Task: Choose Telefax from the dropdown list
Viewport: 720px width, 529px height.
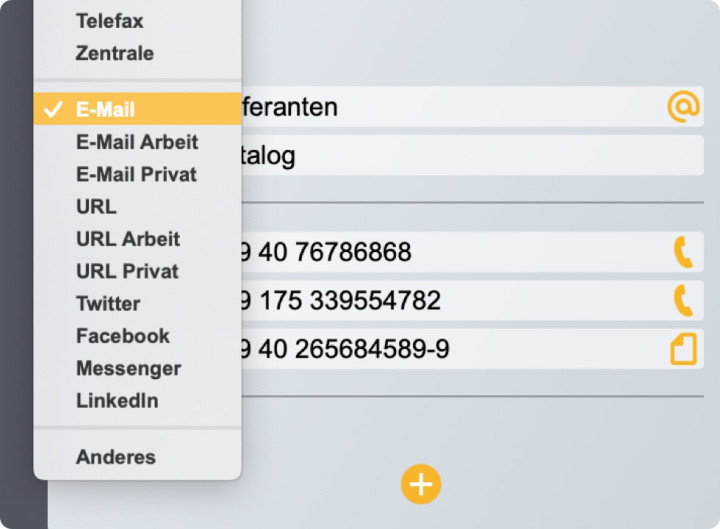Action: [109, 21]
